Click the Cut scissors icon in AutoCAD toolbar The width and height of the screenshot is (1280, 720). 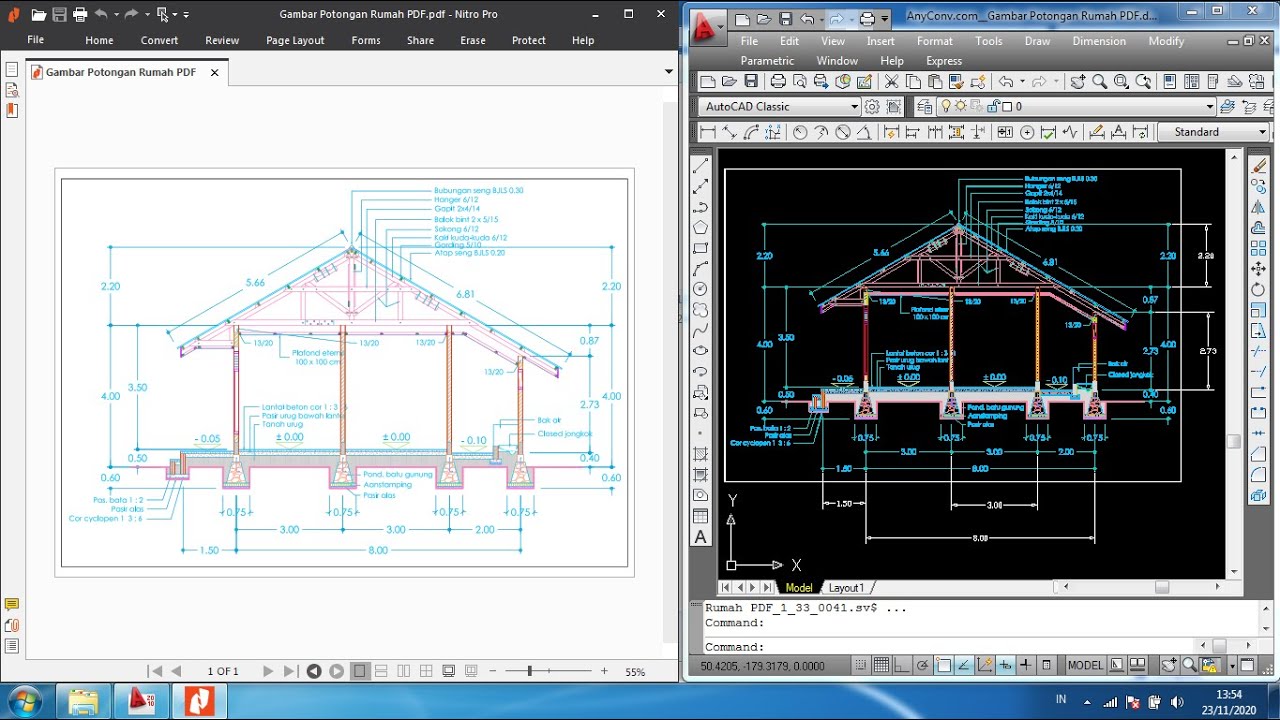coord(891,81)
